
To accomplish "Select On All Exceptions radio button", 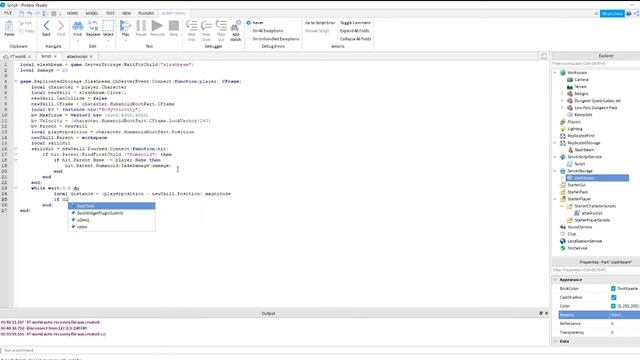I will tap(249, 31).
